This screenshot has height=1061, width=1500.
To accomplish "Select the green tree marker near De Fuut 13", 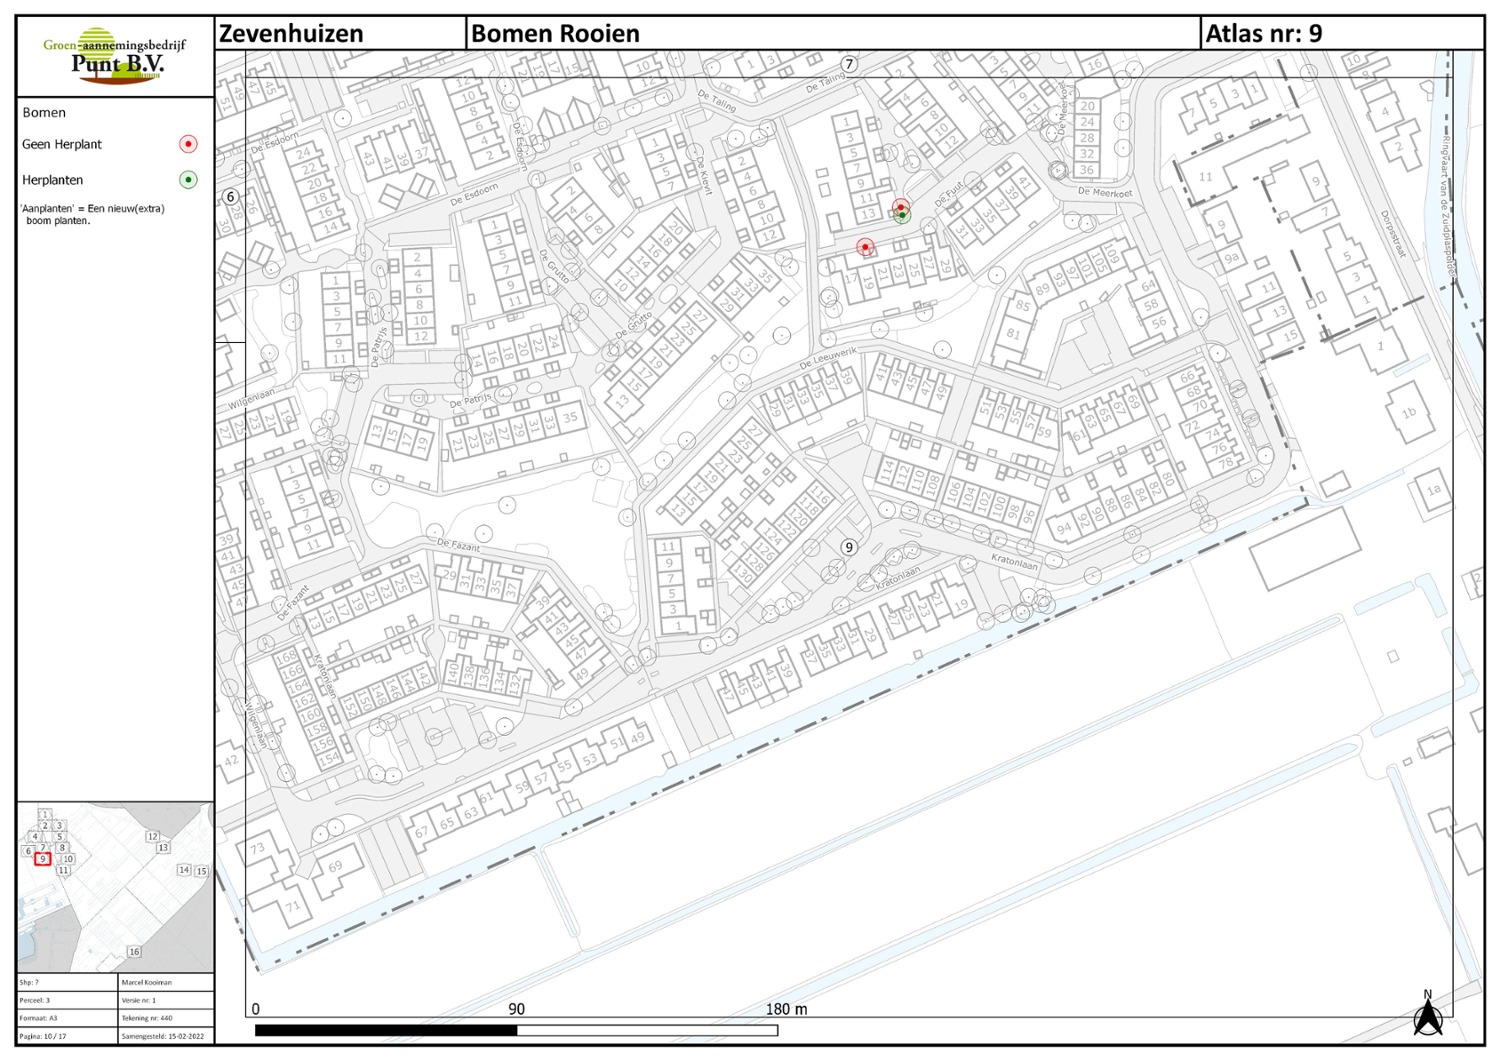I will [x=903, y=215].
